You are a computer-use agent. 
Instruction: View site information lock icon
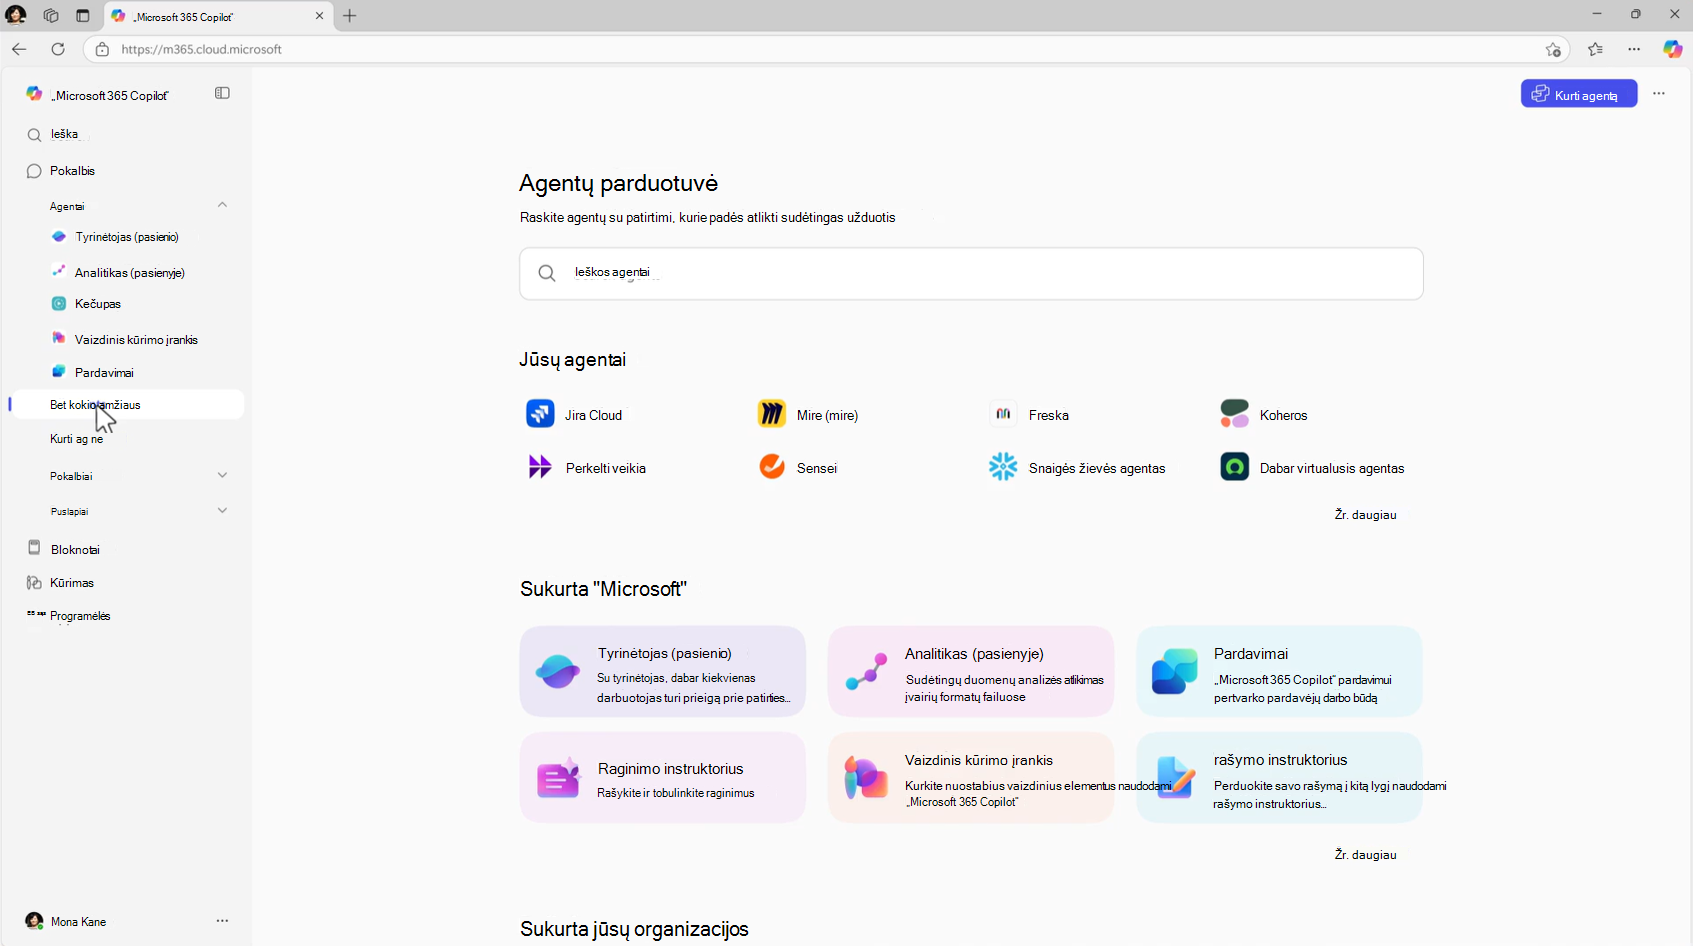coord(102,49)
